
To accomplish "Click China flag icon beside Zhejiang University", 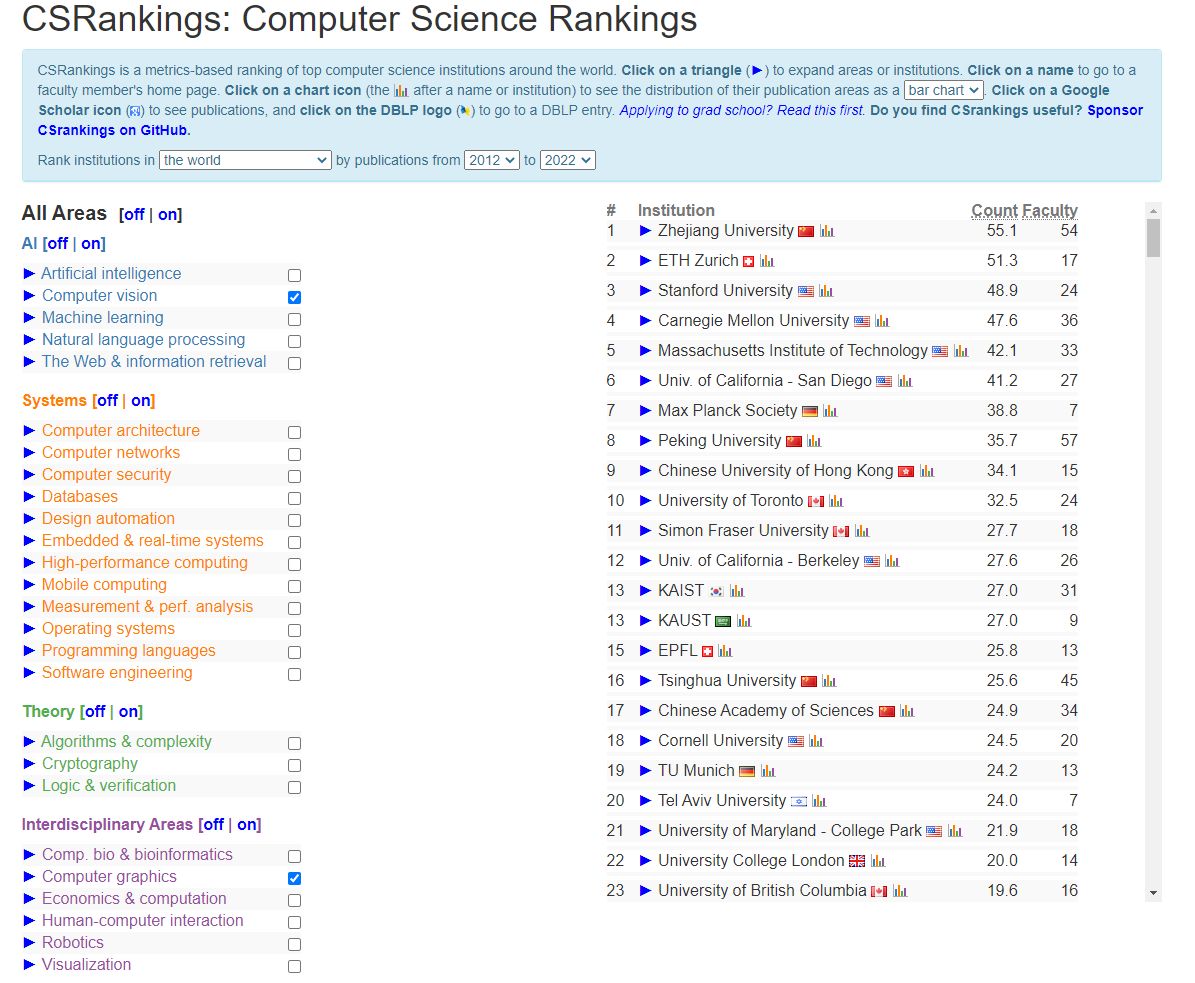I will click(806, 232).
